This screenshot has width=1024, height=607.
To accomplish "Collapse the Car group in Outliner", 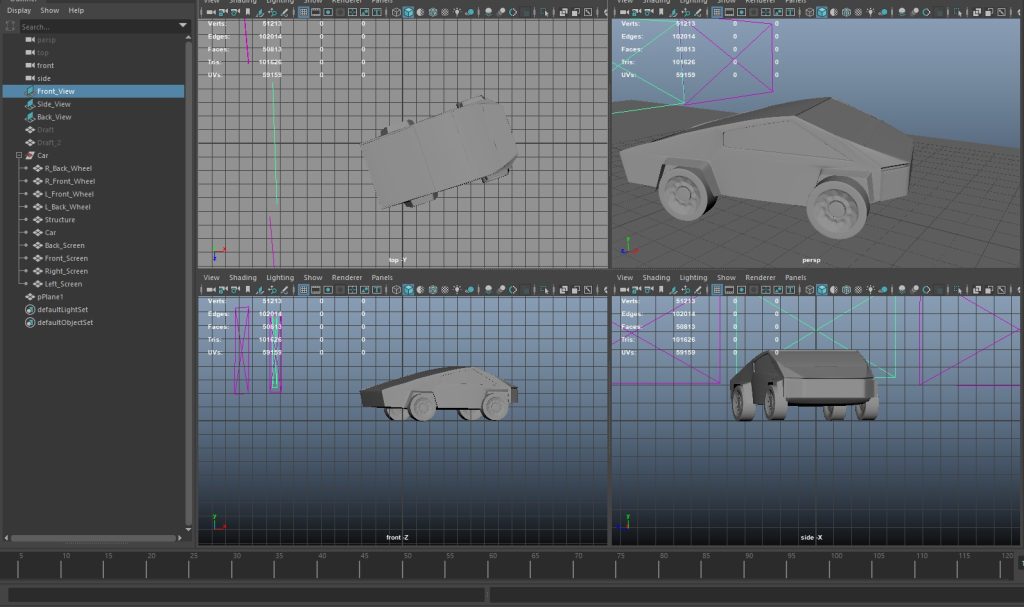I will pos(19,156).
